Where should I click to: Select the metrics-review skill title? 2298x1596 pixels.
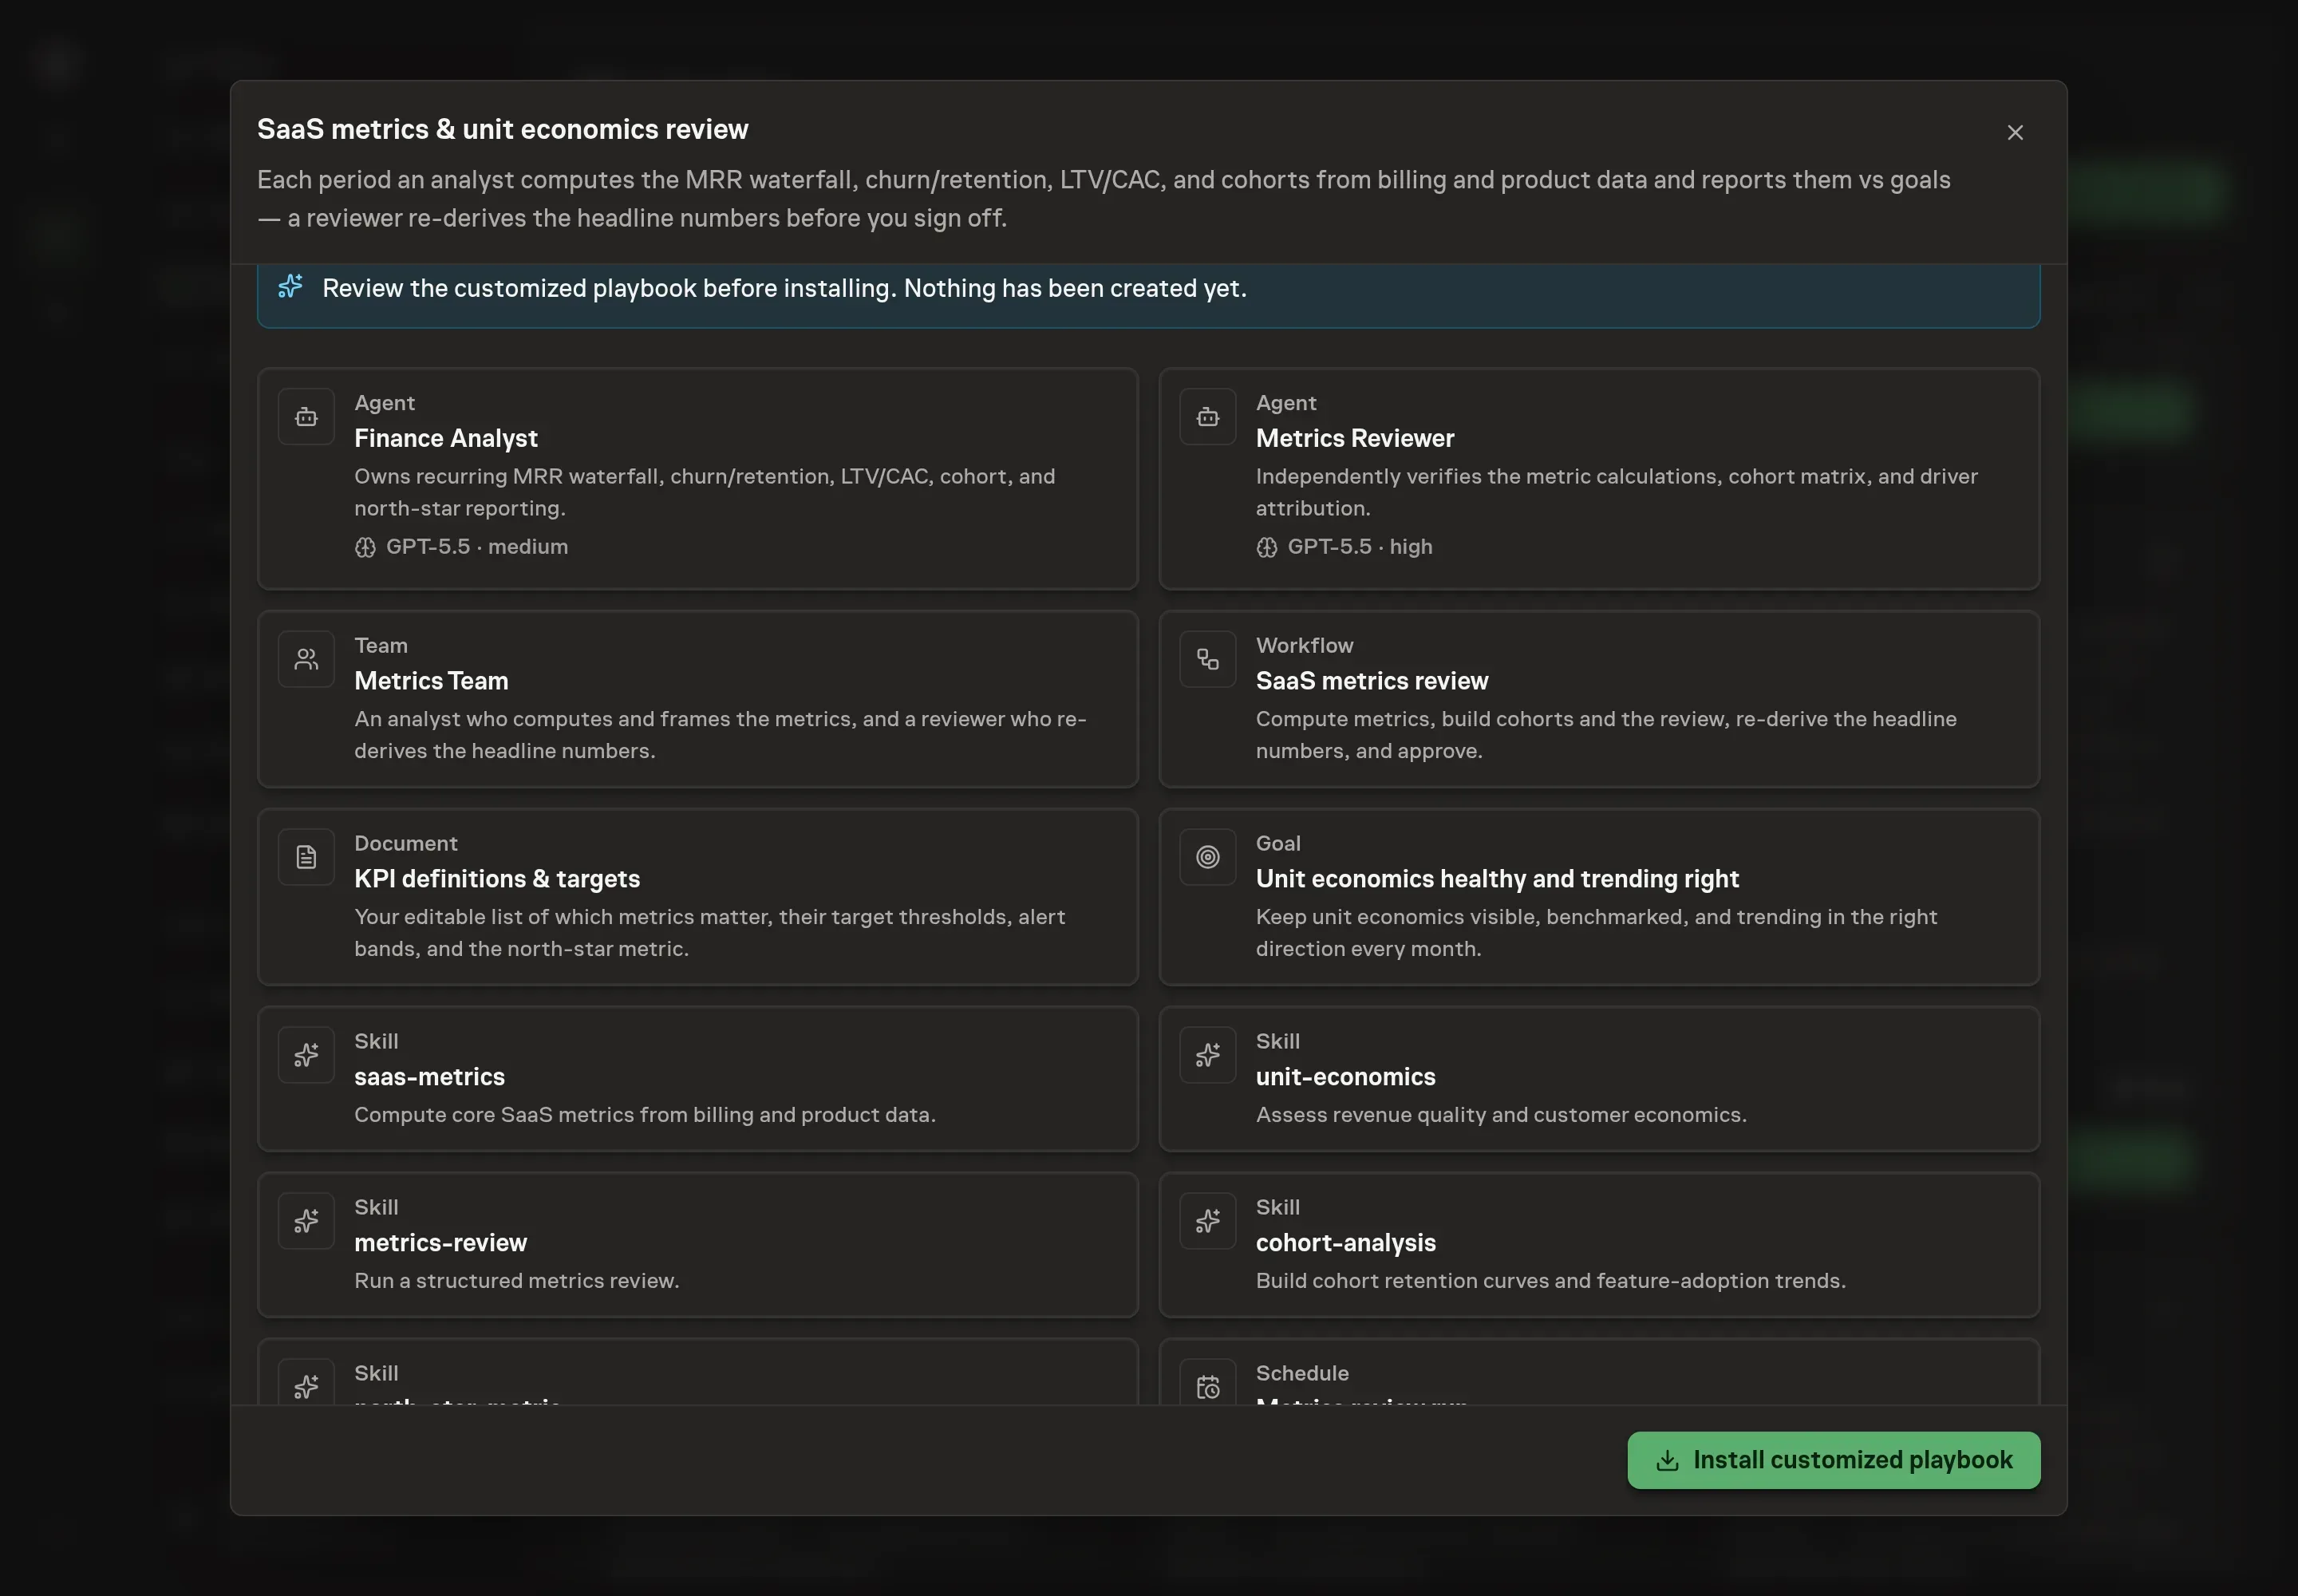[x=440, y=1243]
